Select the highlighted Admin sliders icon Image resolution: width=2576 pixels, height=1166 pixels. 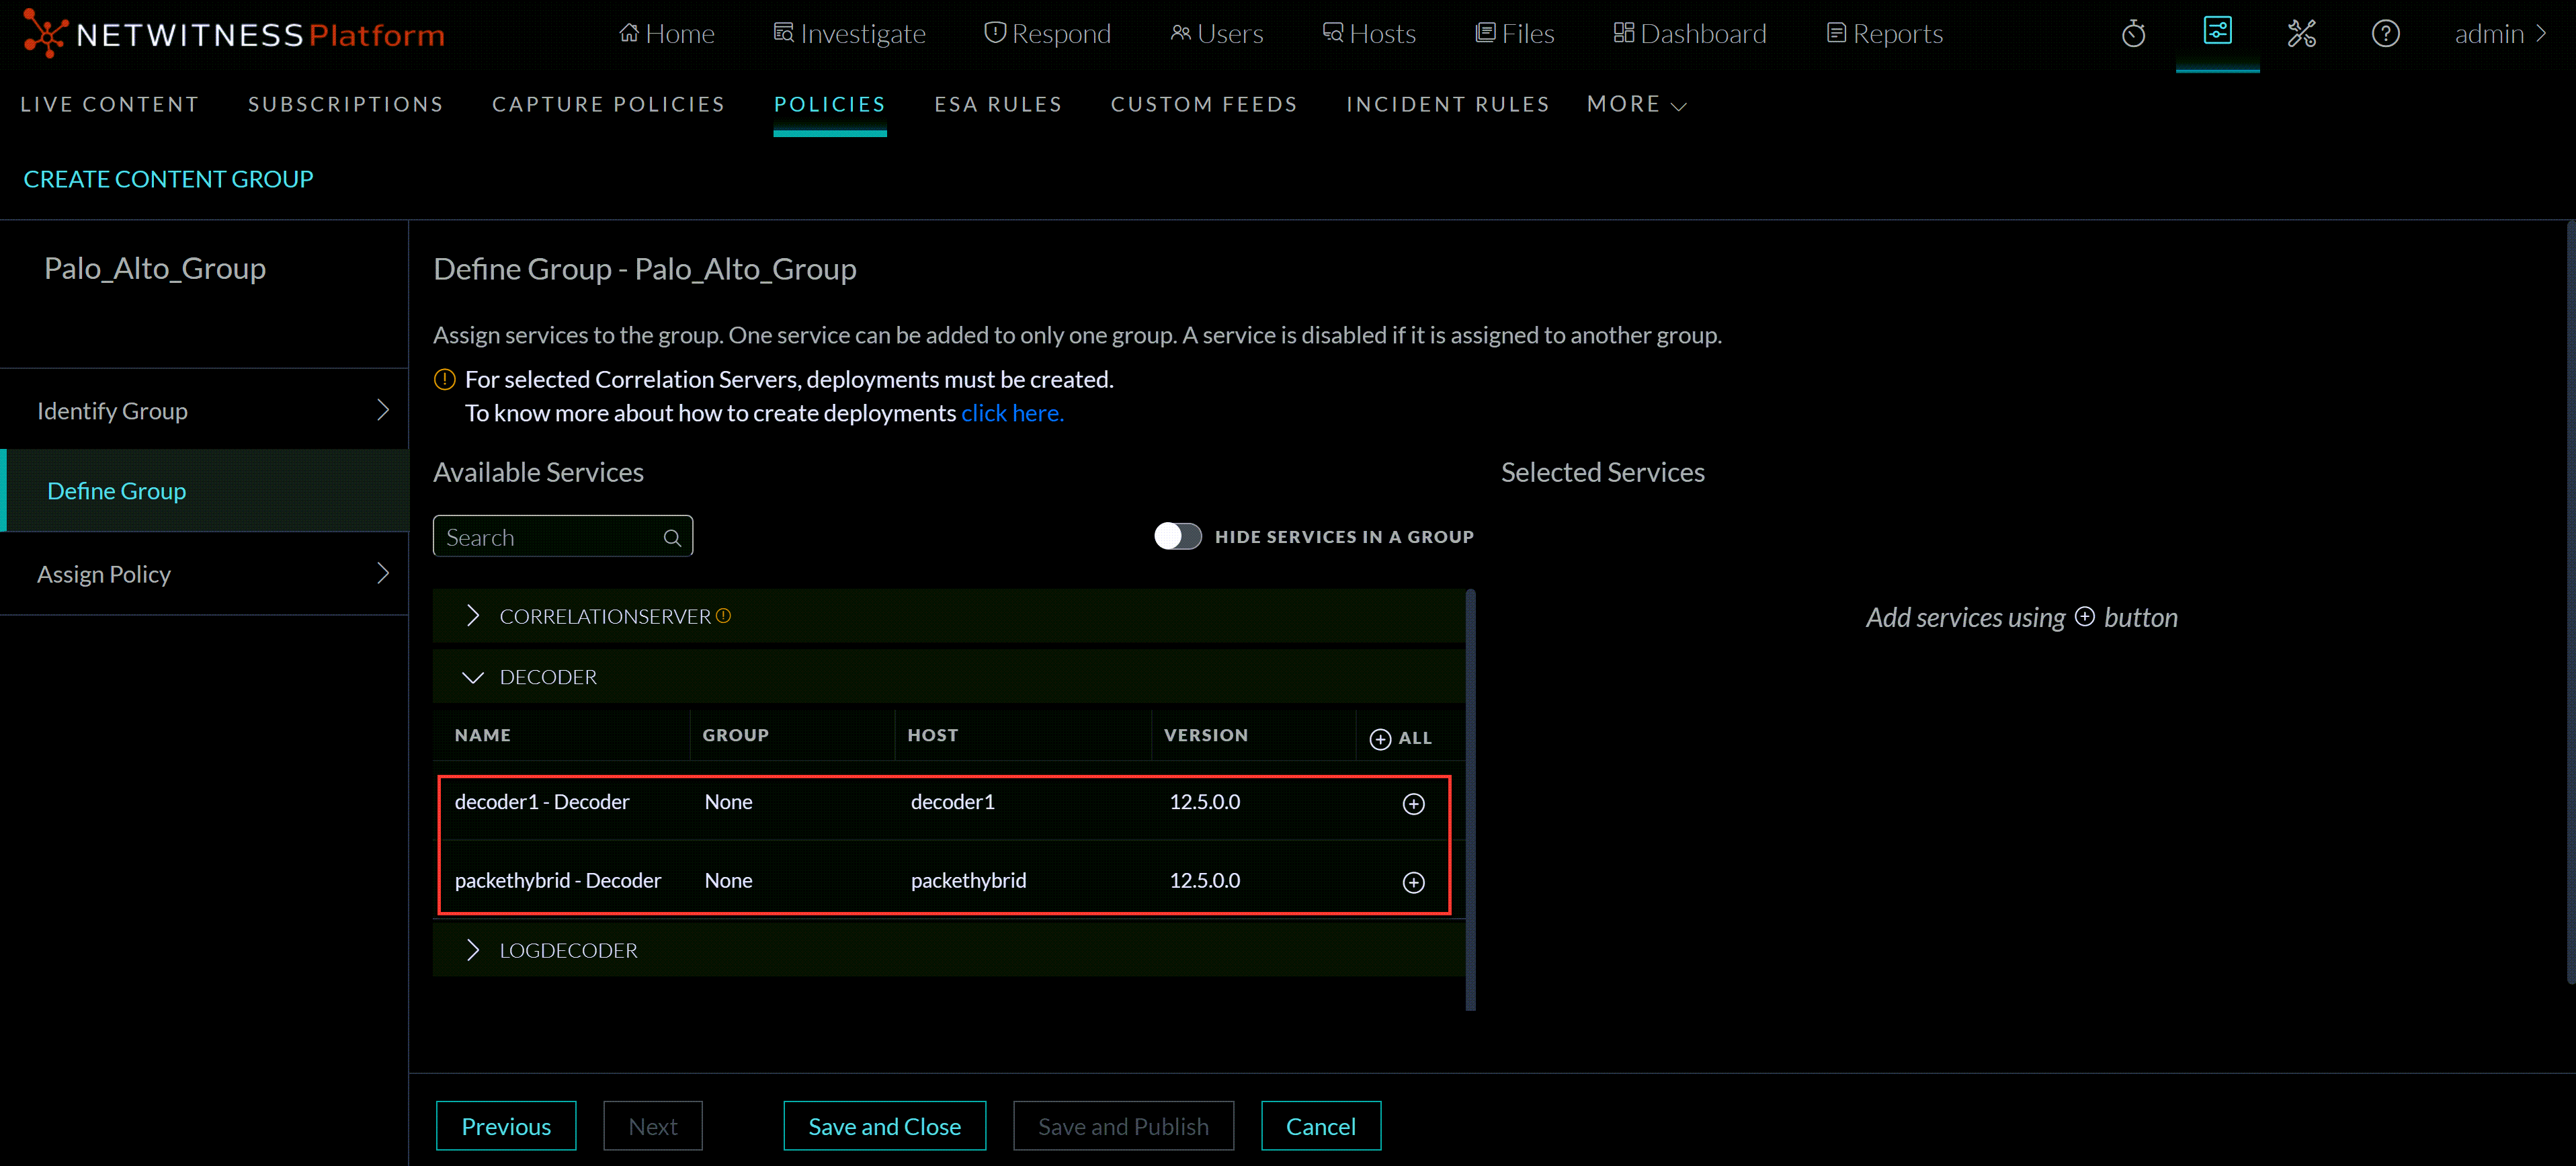2218,33
